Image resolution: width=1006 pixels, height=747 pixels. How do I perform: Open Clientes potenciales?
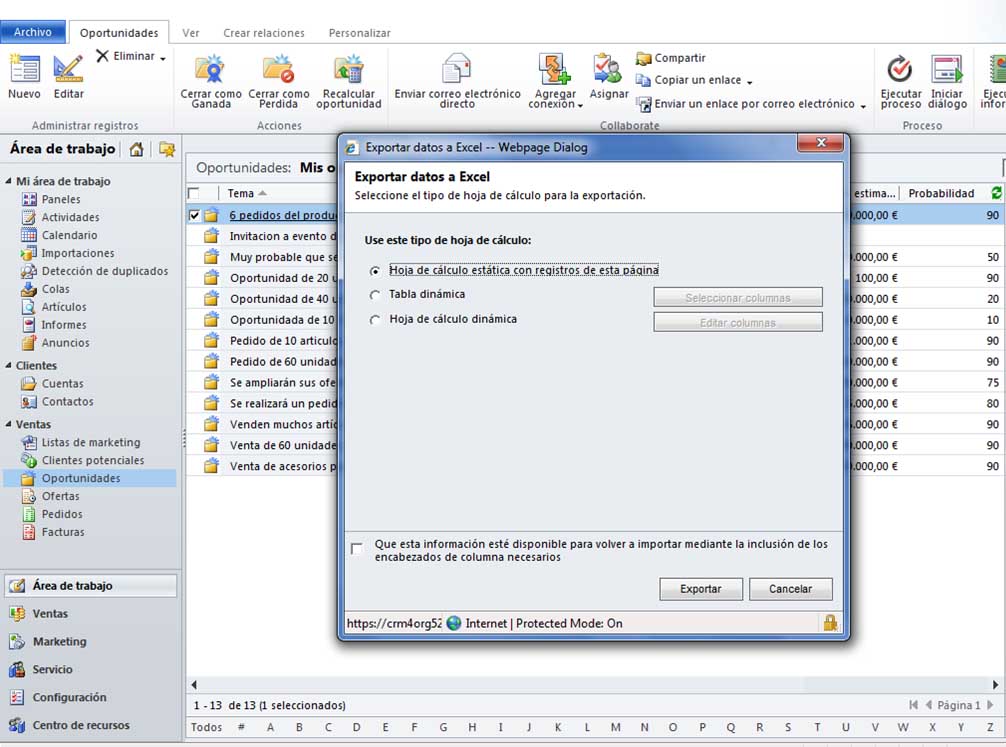coord(92,461)
